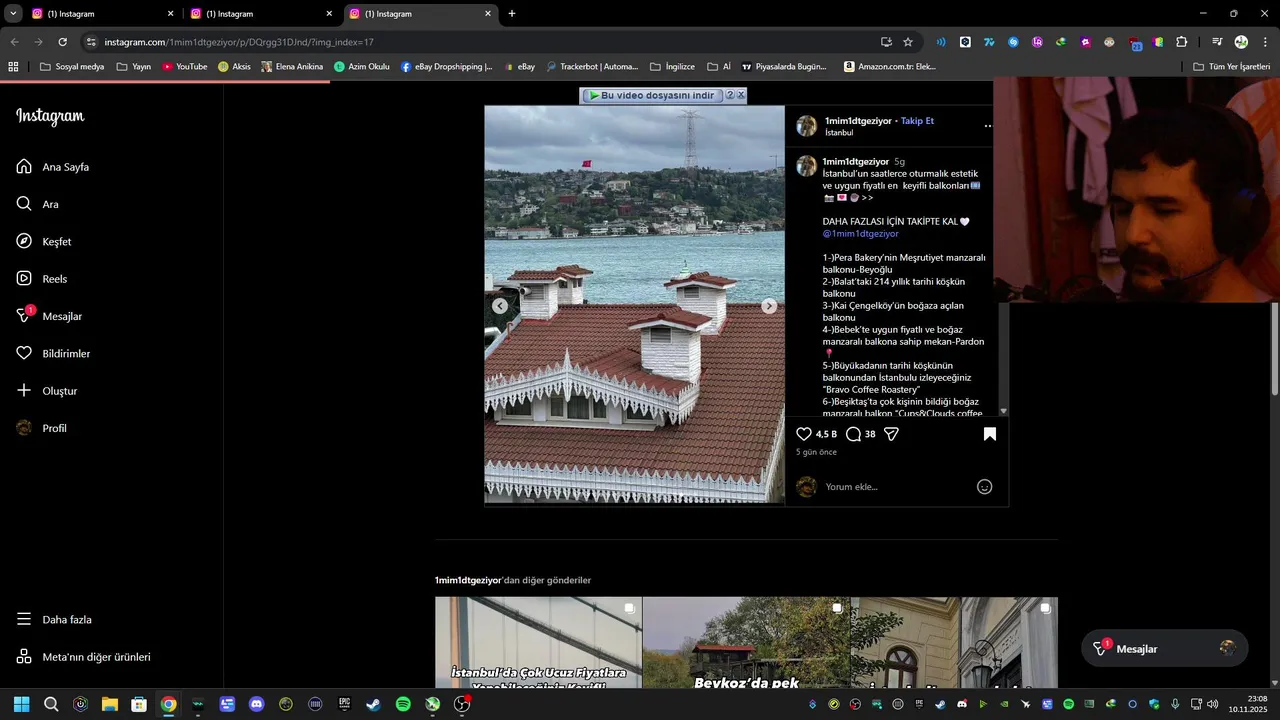Open AI bookmarks folder

(719, 67)
